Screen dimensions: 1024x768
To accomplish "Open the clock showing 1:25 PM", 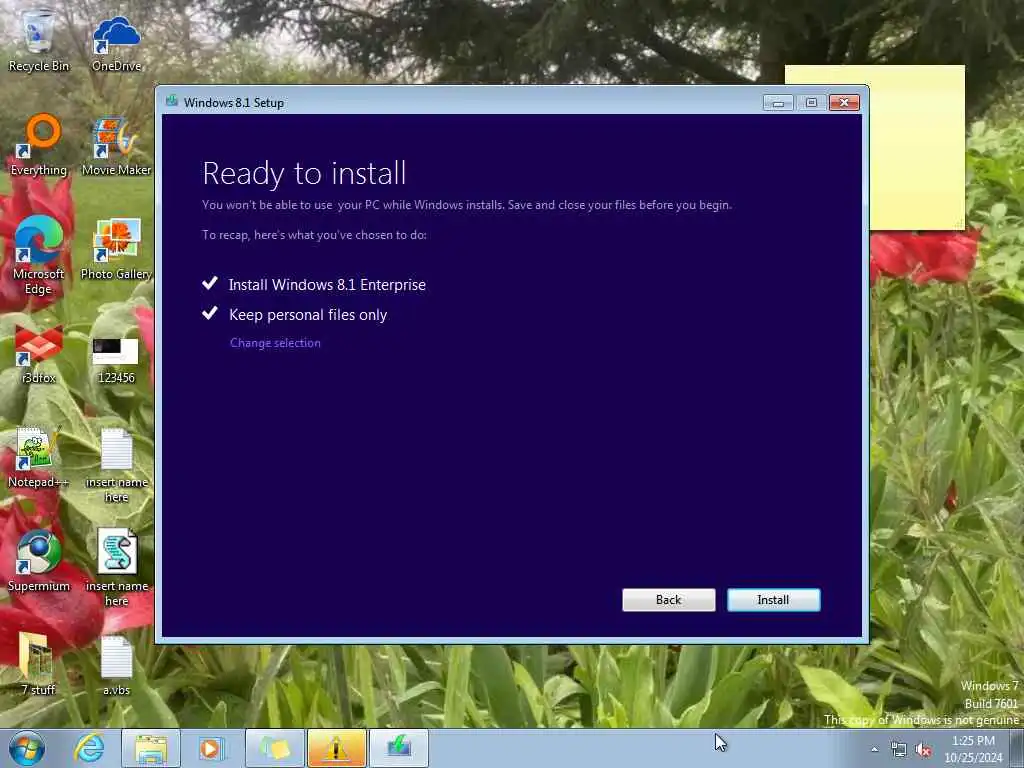I will click(973, 749).
